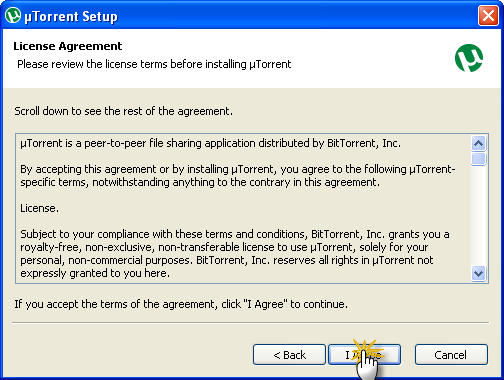Click the large green µTorrent logo
This screenshot has width=504, height=380.
pos(469,58)
